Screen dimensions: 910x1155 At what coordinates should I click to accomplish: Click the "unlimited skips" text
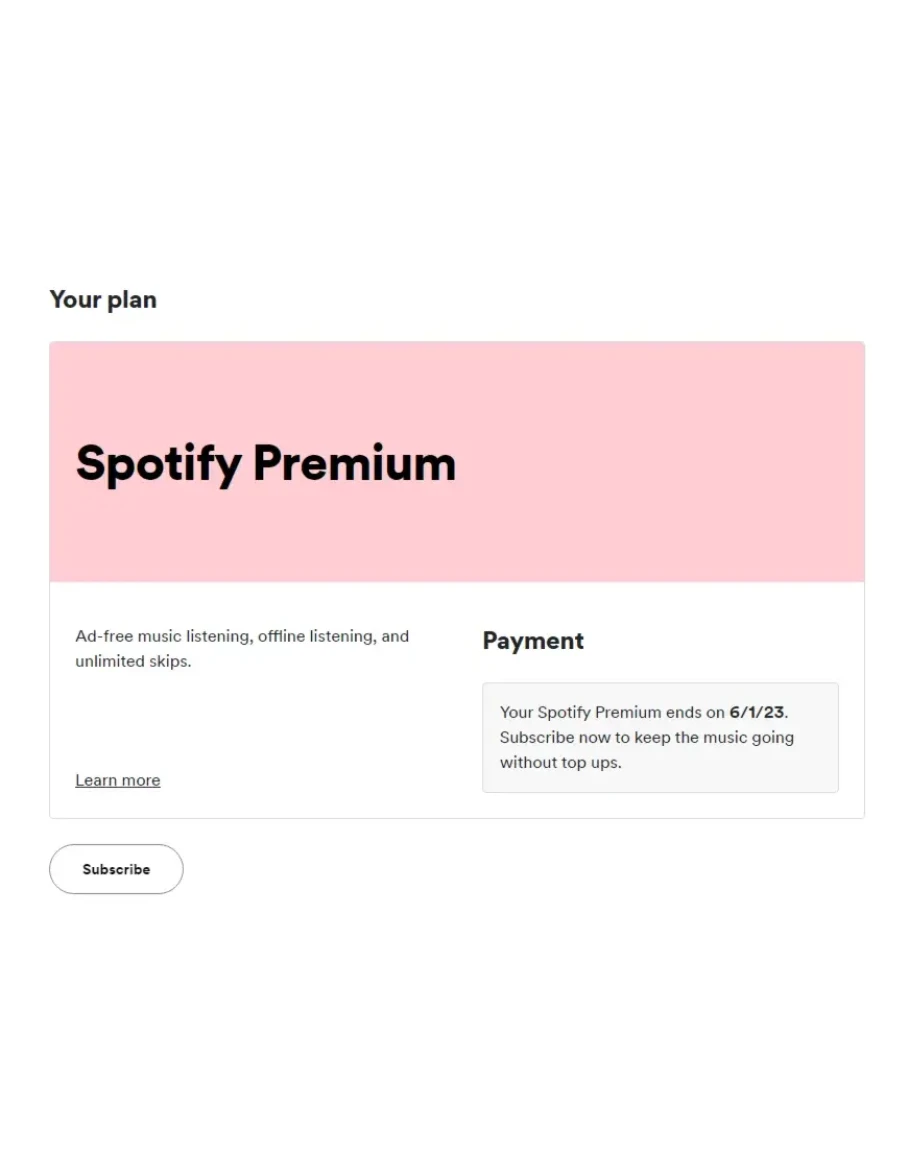point(132,661)
